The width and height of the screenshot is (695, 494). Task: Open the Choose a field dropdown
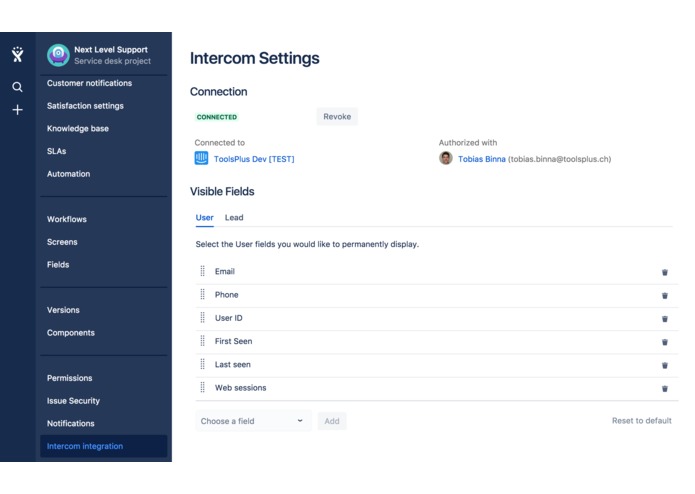pos(253,421)
